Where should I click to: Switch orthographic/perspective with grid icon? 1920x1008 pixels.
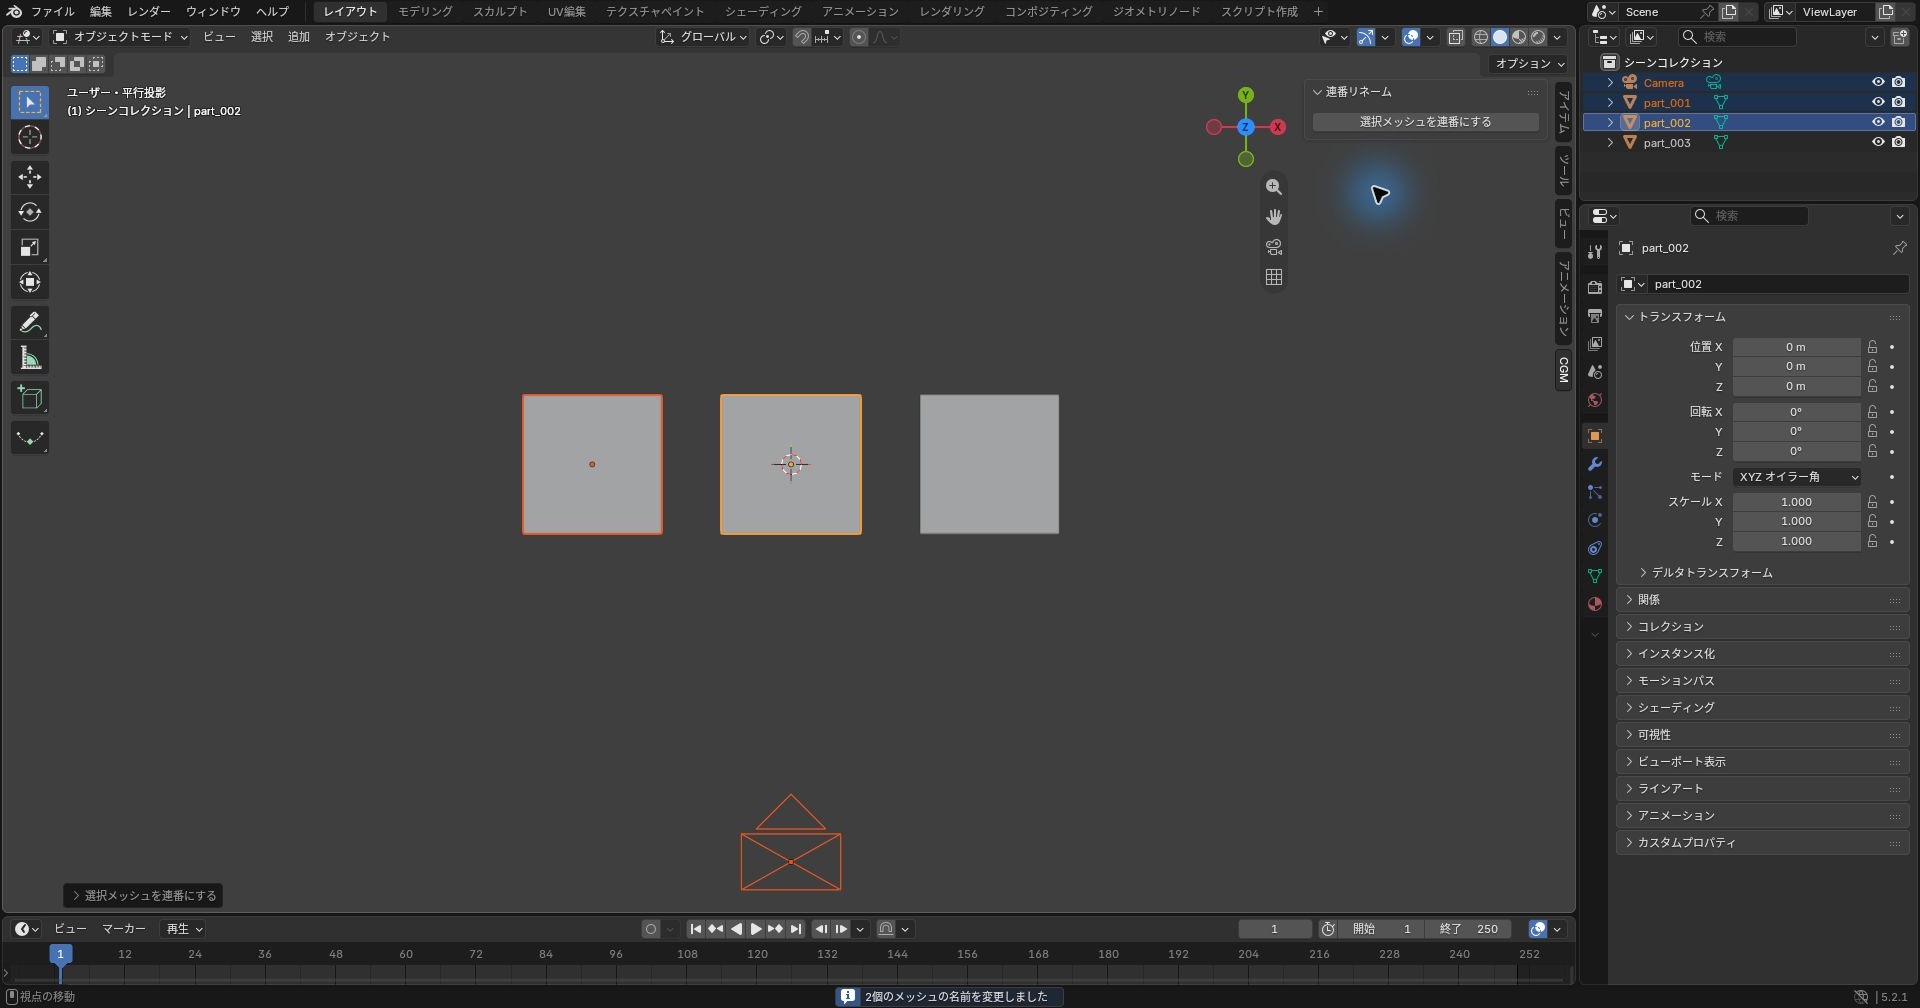tap(1274, 277)
